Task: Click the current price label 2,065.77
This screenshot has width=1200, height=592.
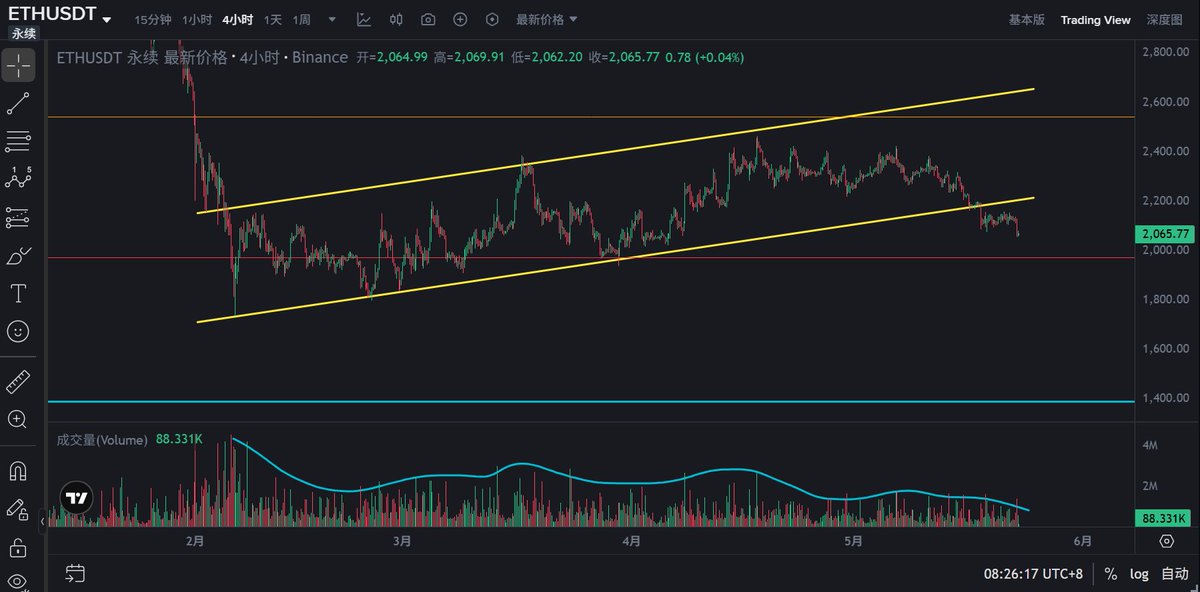Action: coord(1166,233)
